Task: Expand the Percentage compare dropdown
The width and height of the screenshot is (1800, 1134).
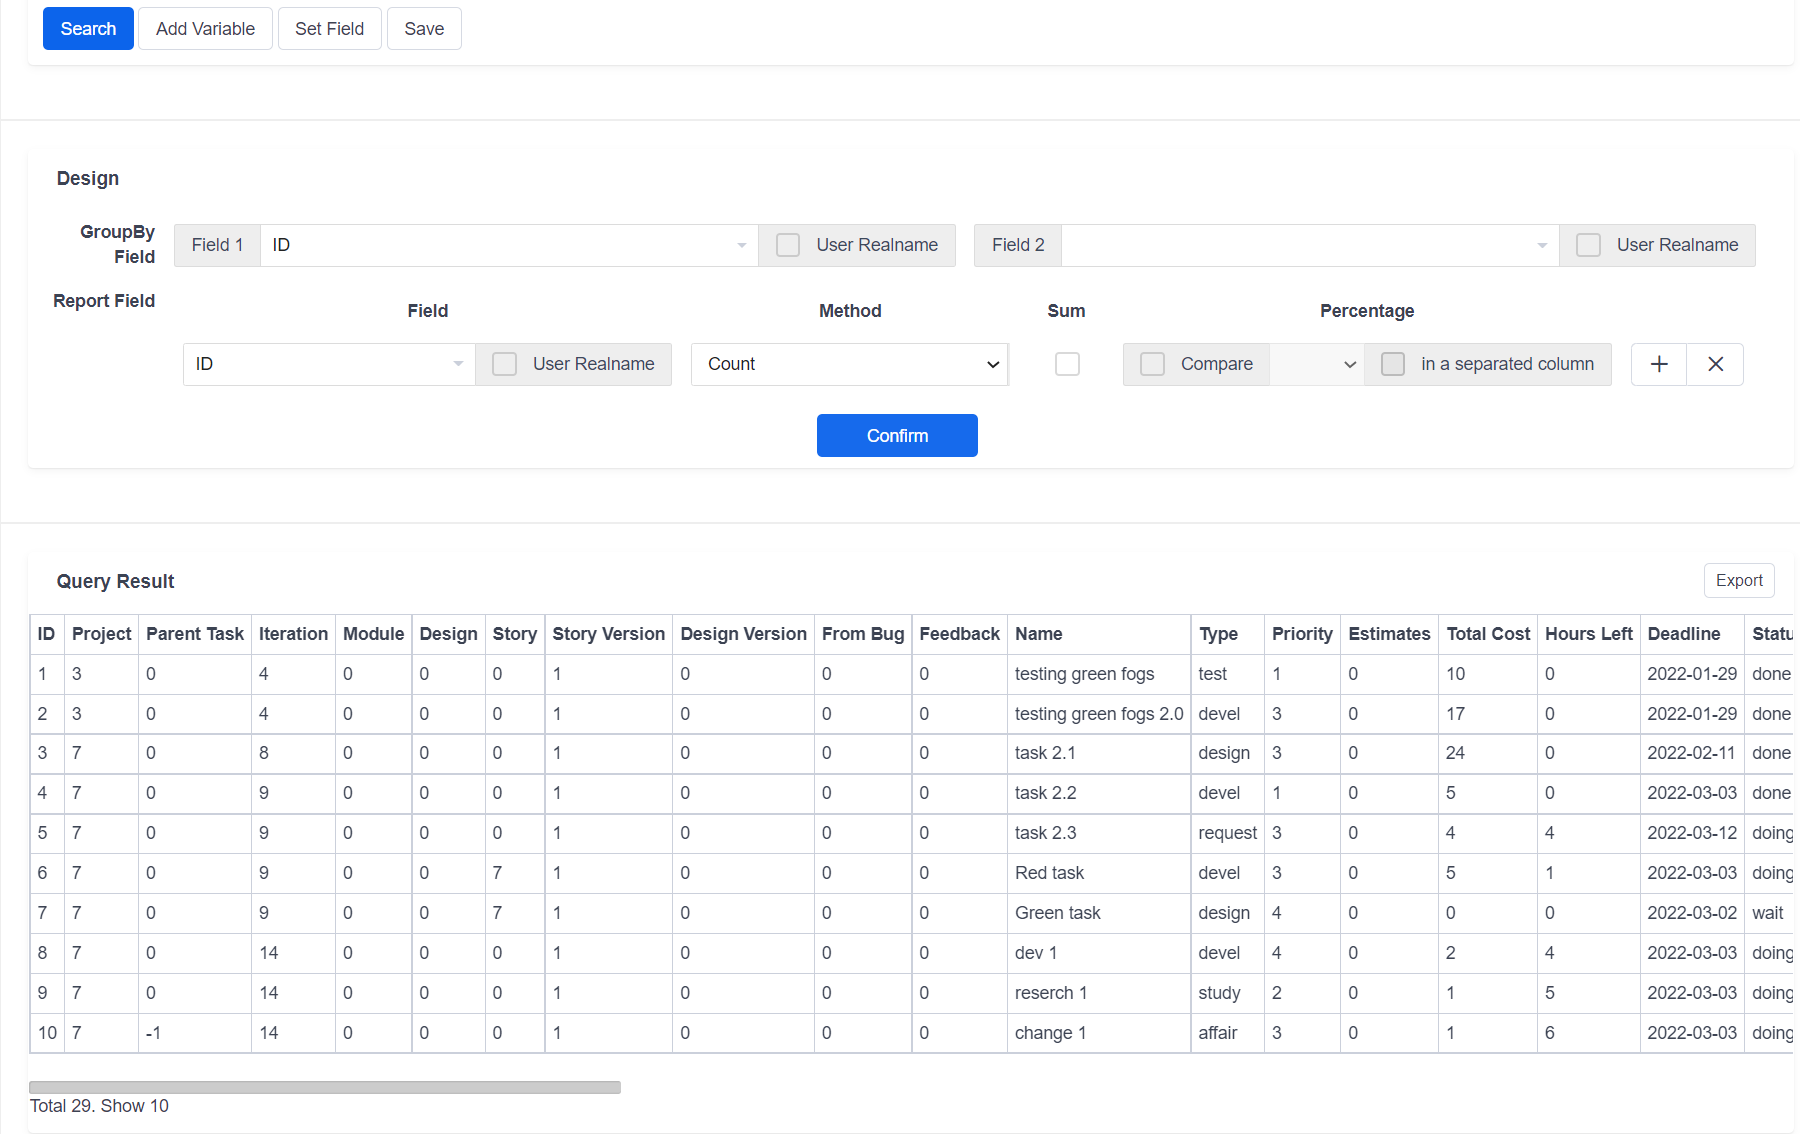Action: [x=1316, y=364]
